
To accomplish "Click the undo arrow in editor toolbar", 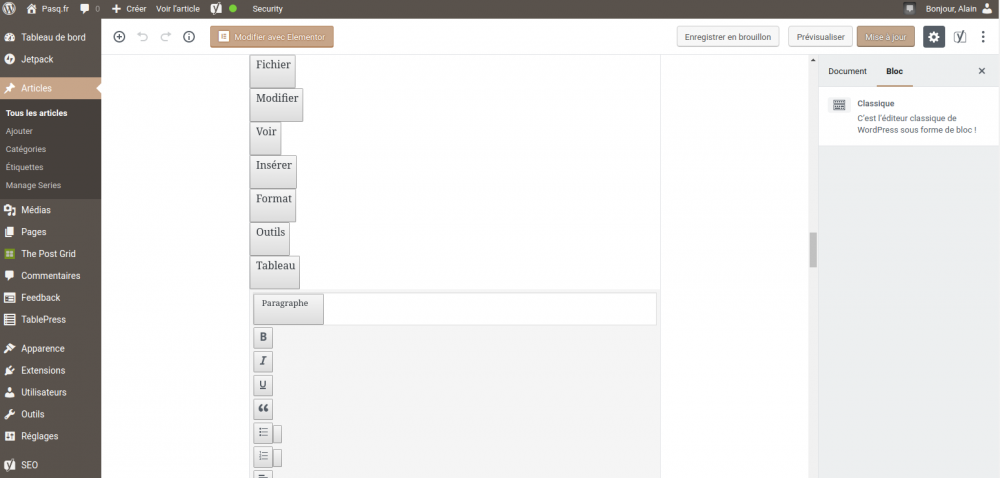I will coord(143,37).
